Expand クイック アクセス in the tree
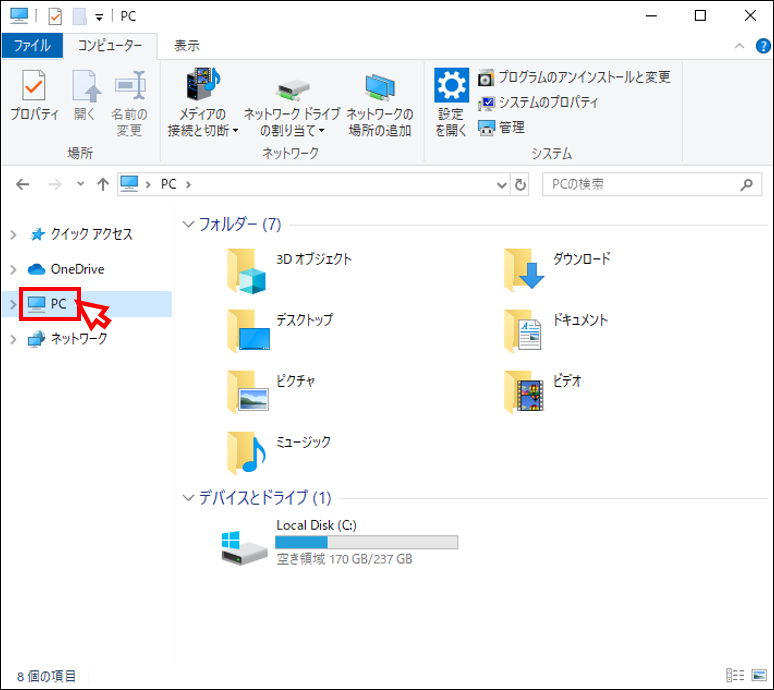 [13, 235]
